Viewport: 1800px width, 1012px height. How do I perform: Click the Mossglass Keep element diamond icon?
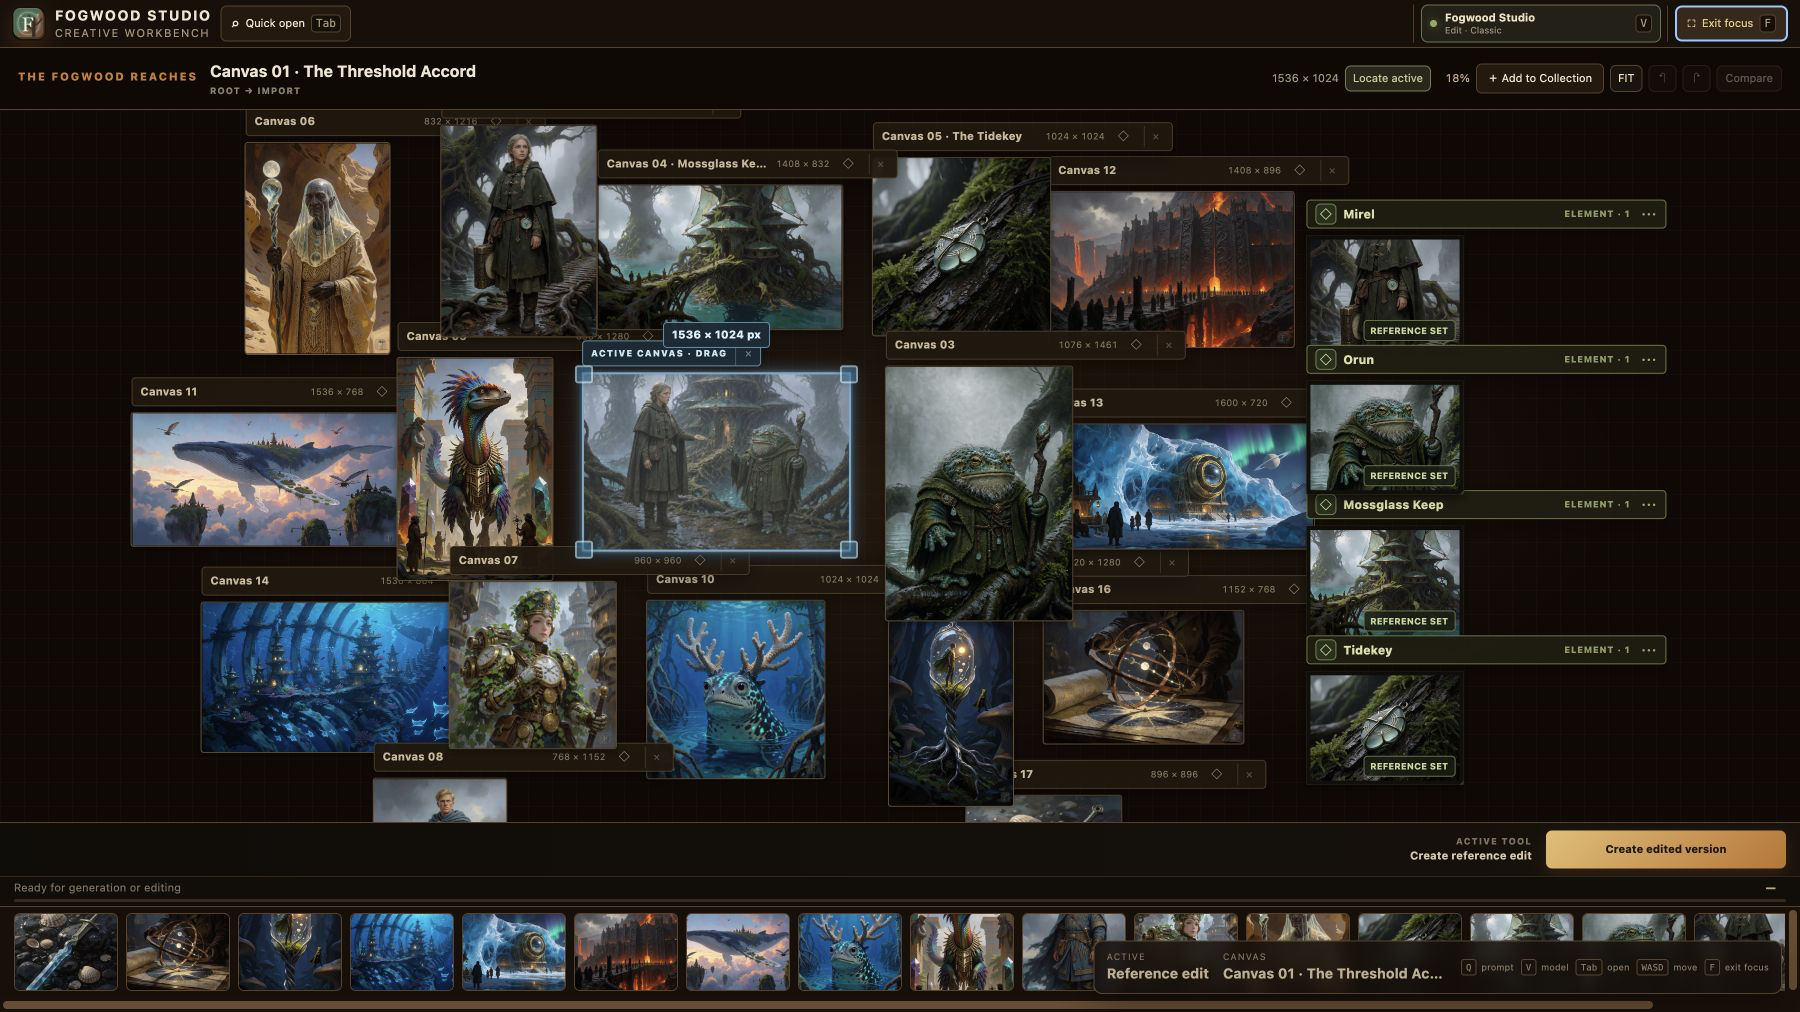(1326, 505)
